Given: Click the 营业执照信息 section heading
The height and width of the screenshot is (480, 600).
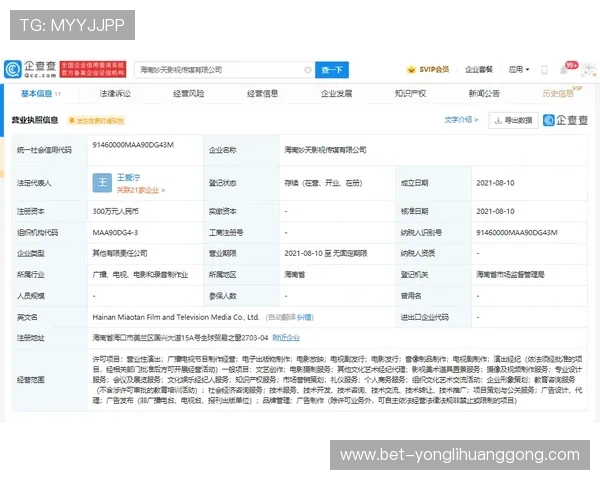Looking at the screenshot, I should click(34, 120).
